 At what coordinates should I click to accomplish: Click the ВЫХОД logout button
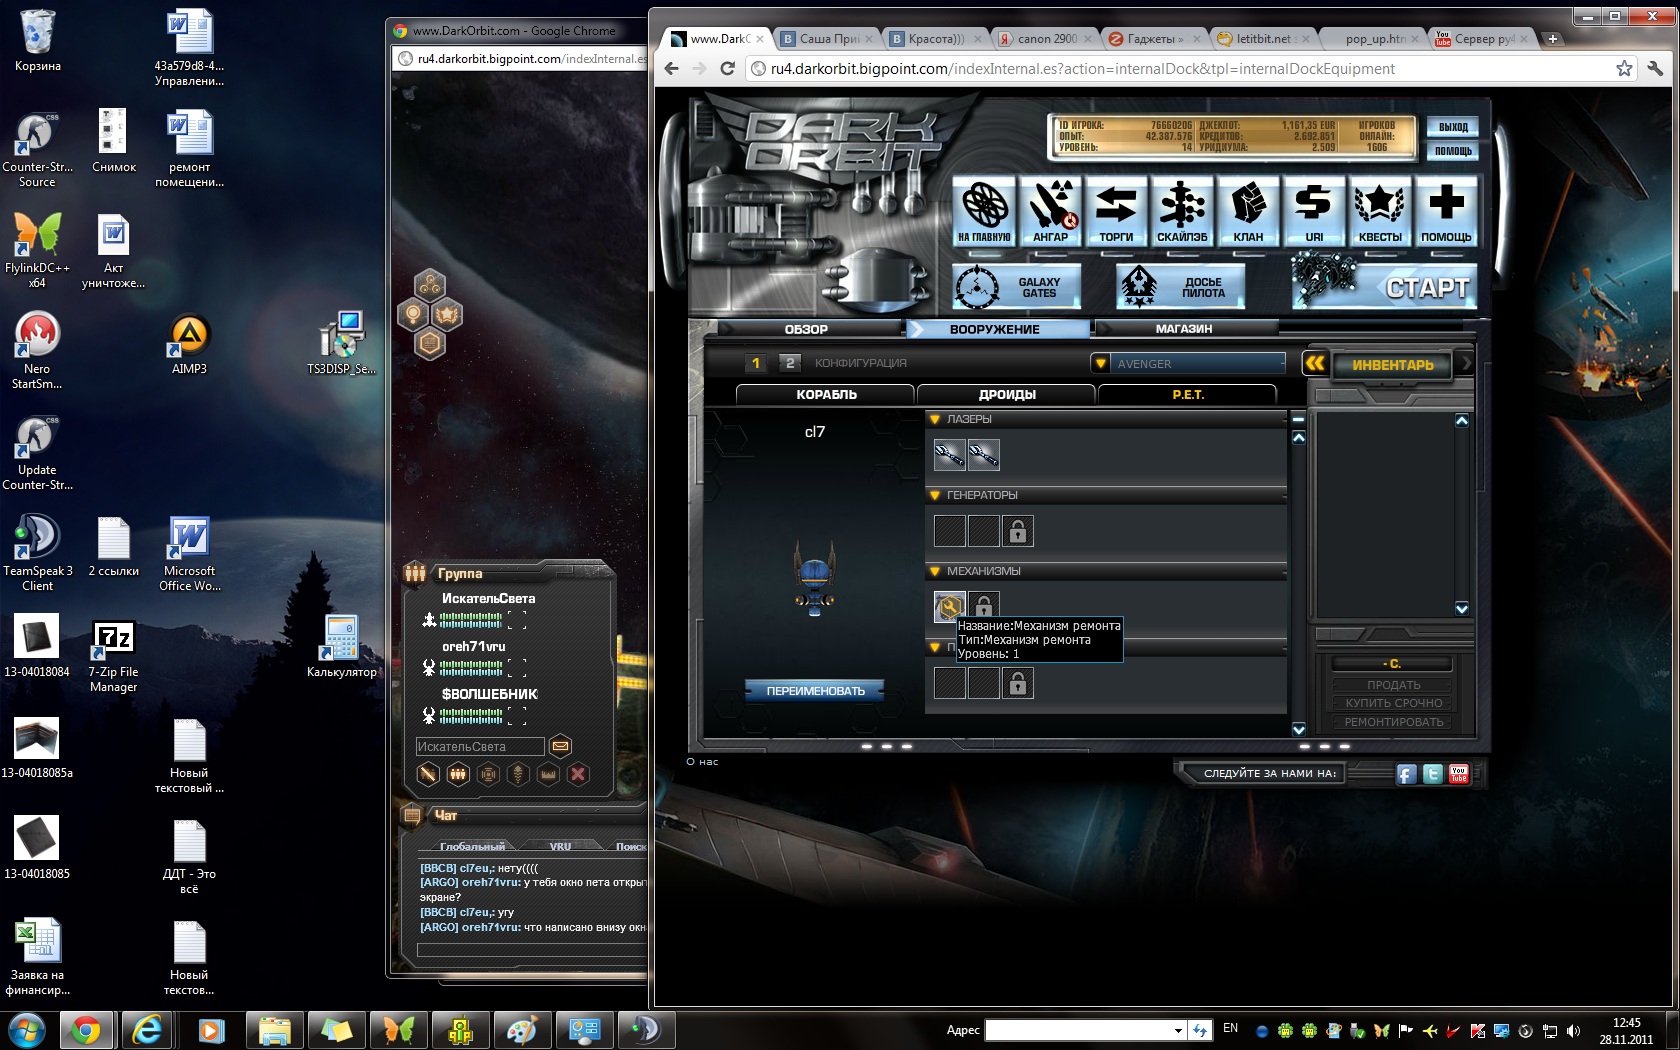pyautogui.click(x=1453, y=127)
